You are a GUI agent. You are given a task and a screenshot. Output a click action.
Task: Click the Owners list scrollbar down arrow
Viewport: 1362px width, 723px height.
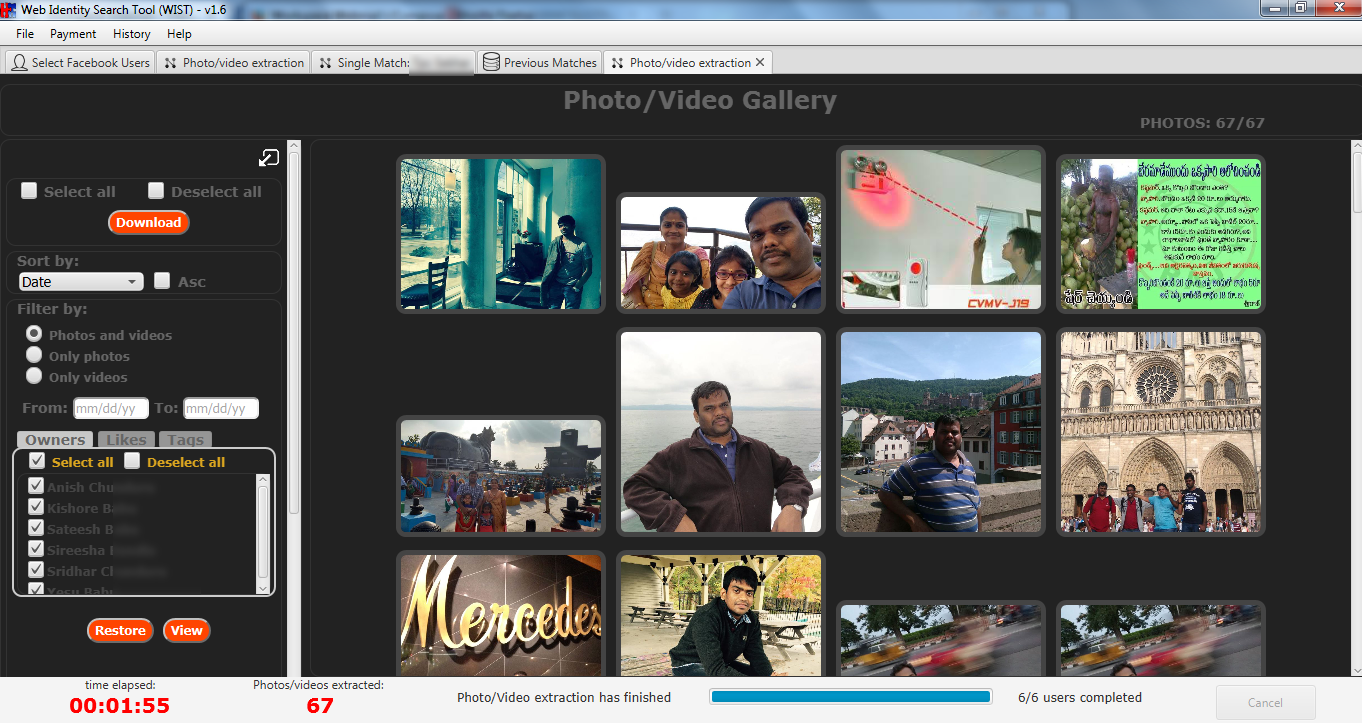tap(263, 587)
